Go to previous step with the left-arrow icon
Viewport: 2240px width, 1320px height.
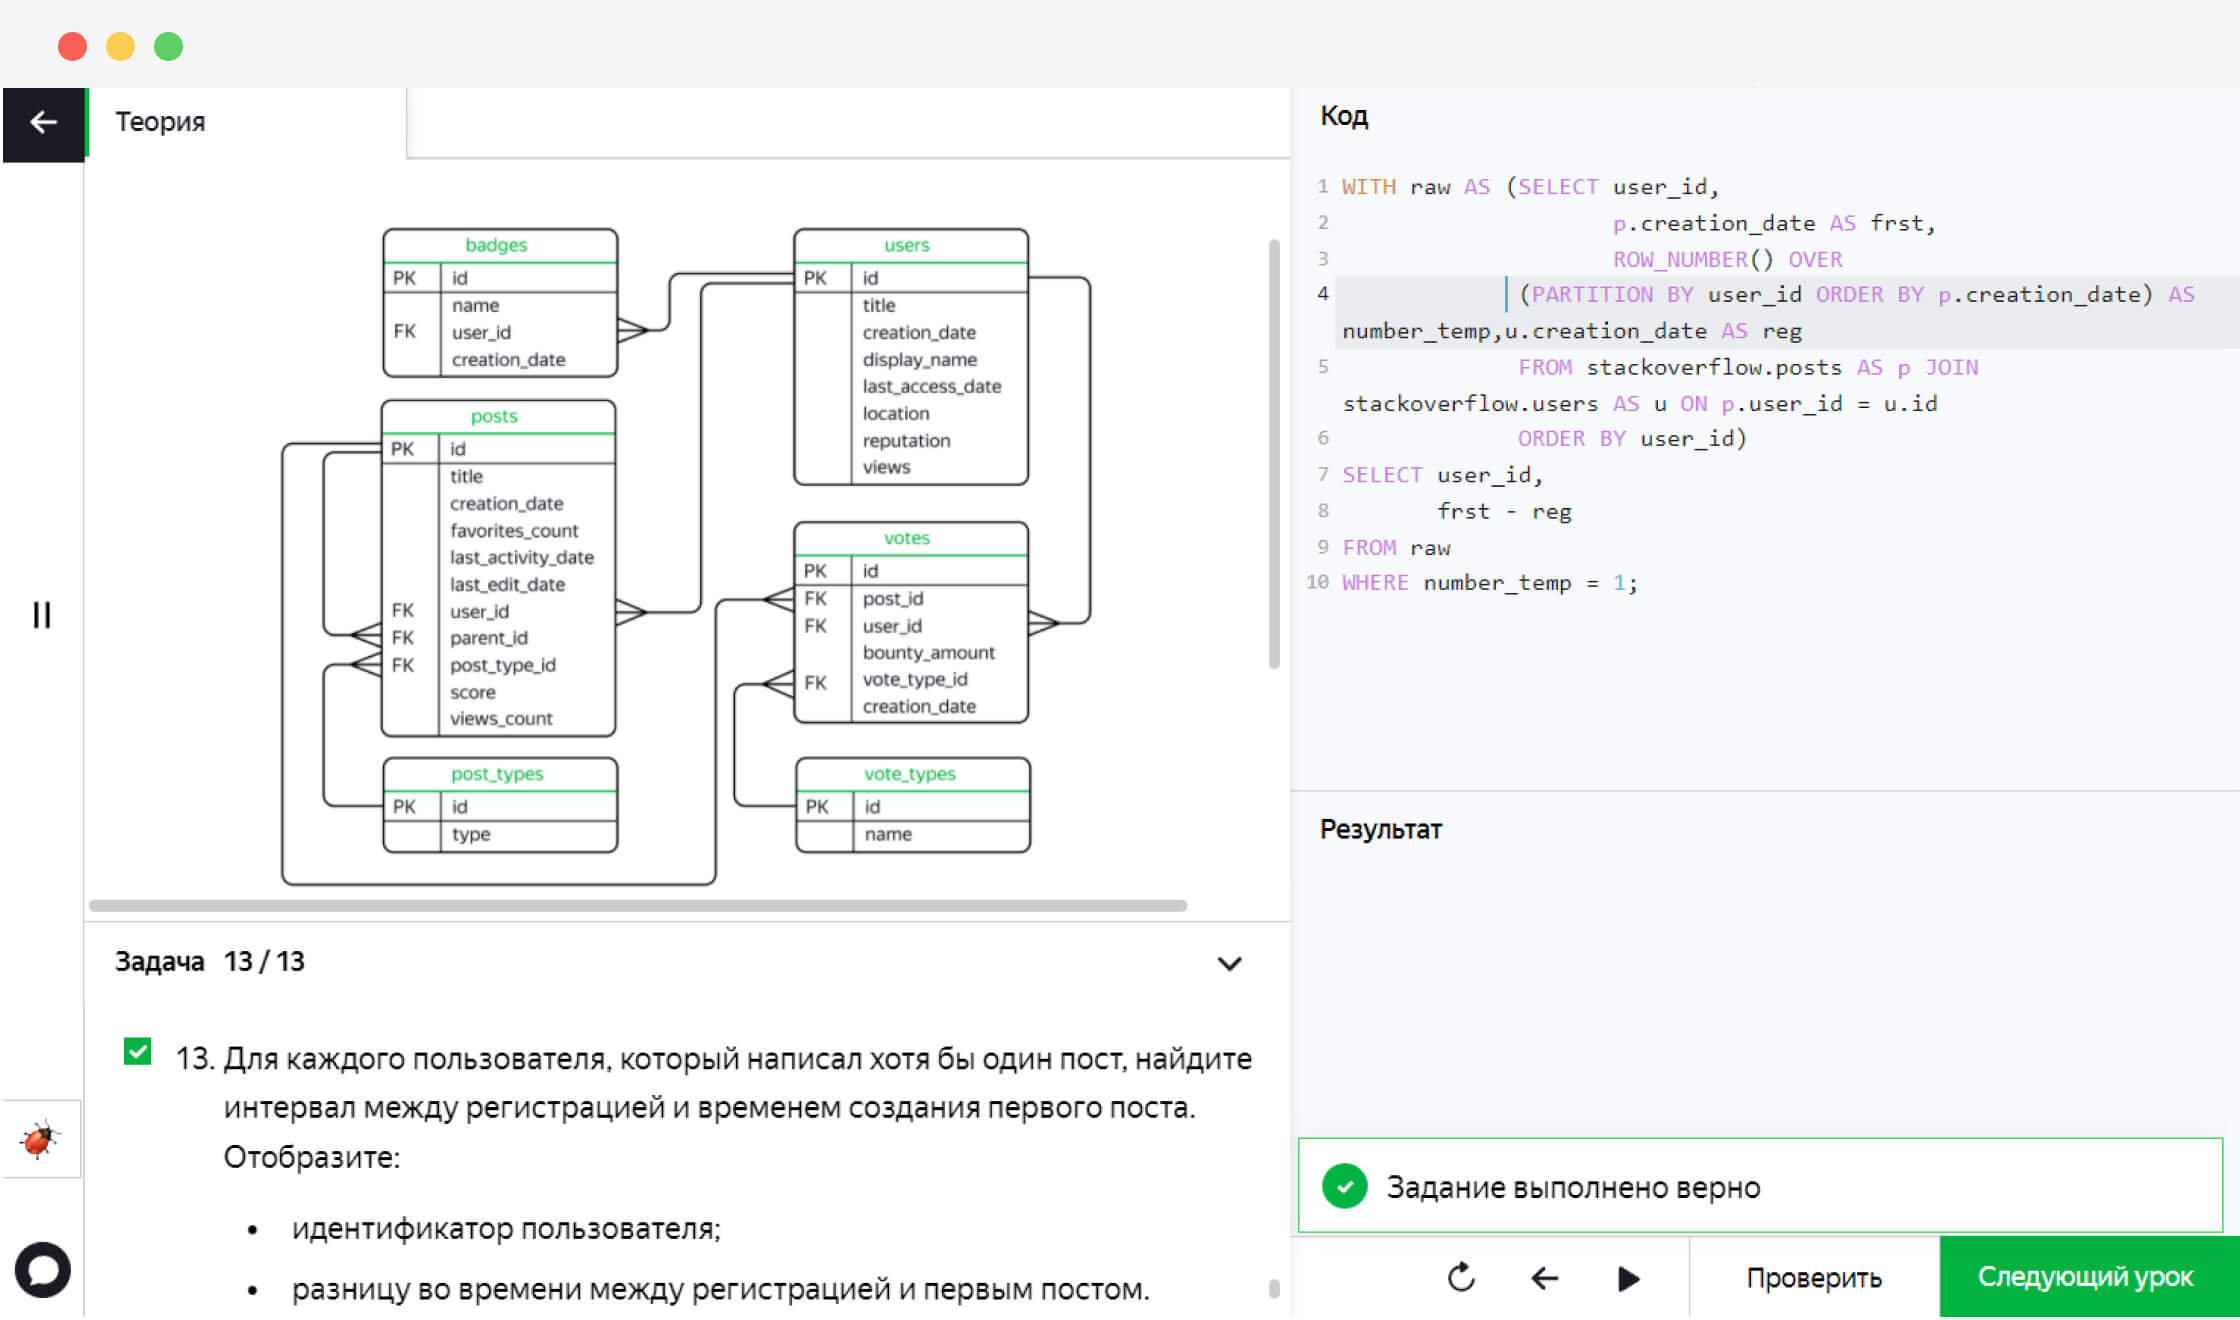[x=1545, y=1278]
